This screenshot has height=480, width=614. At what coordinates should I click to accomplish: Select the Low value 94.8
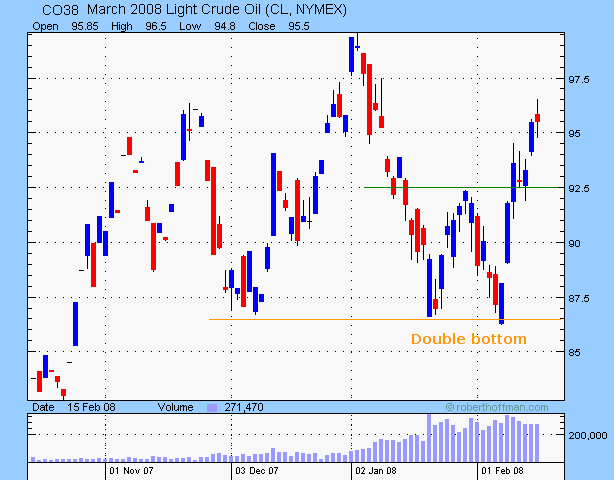pos(225,26)
